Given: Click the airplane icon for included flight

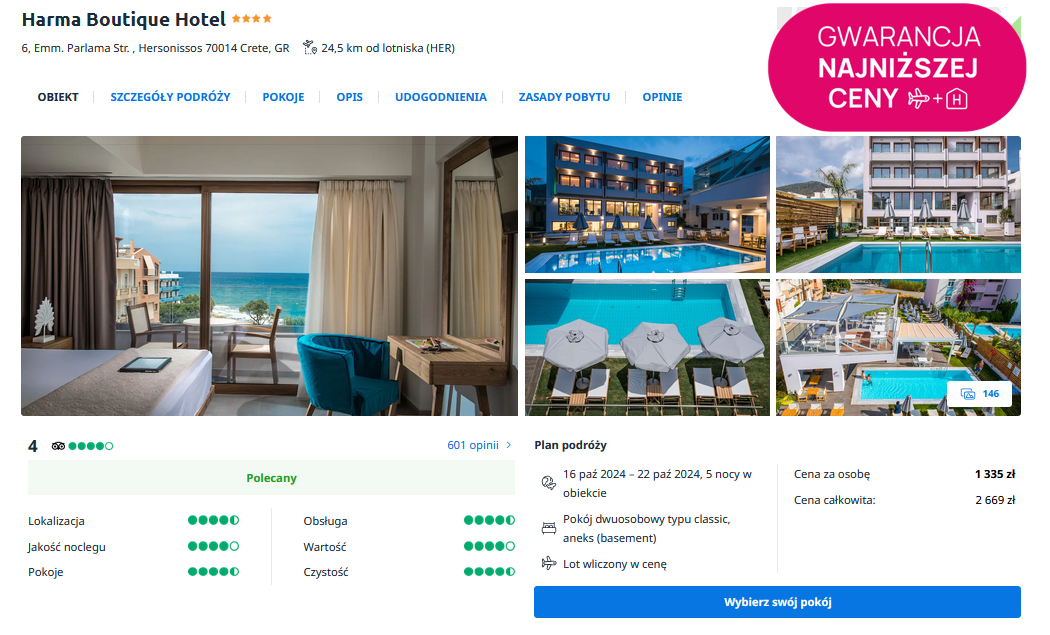Looking at the screenshot, I should pos(548,563).
